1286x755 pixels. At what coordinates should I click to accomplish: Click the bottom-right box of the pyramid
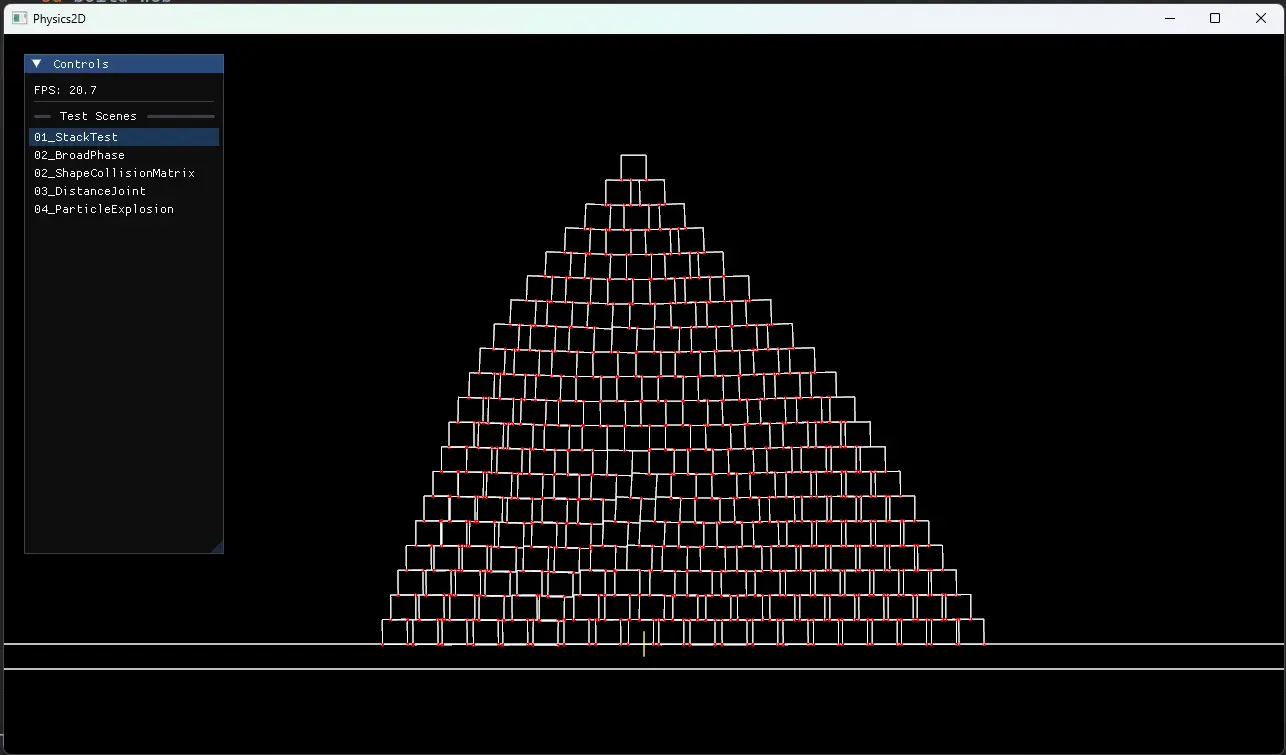point(971,632)
